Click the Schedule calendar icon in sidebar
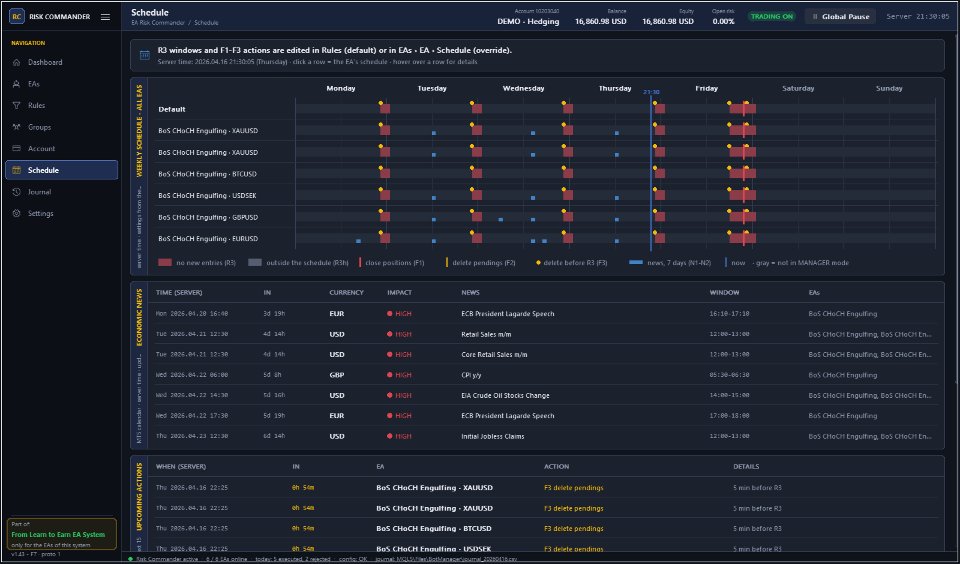The image size is (960, 564). (x=17, y=170)
